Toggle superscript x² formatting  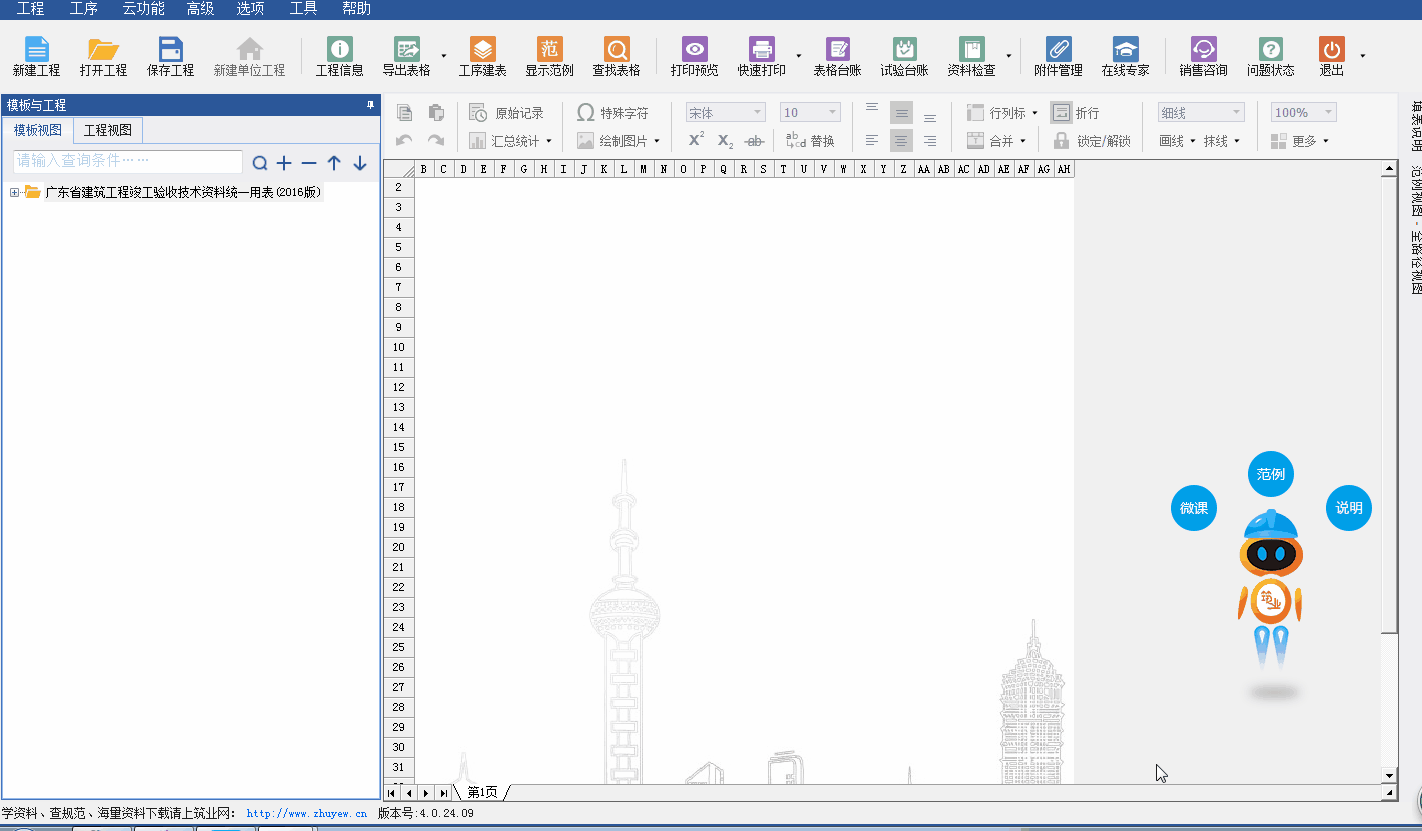coord(696,141)
